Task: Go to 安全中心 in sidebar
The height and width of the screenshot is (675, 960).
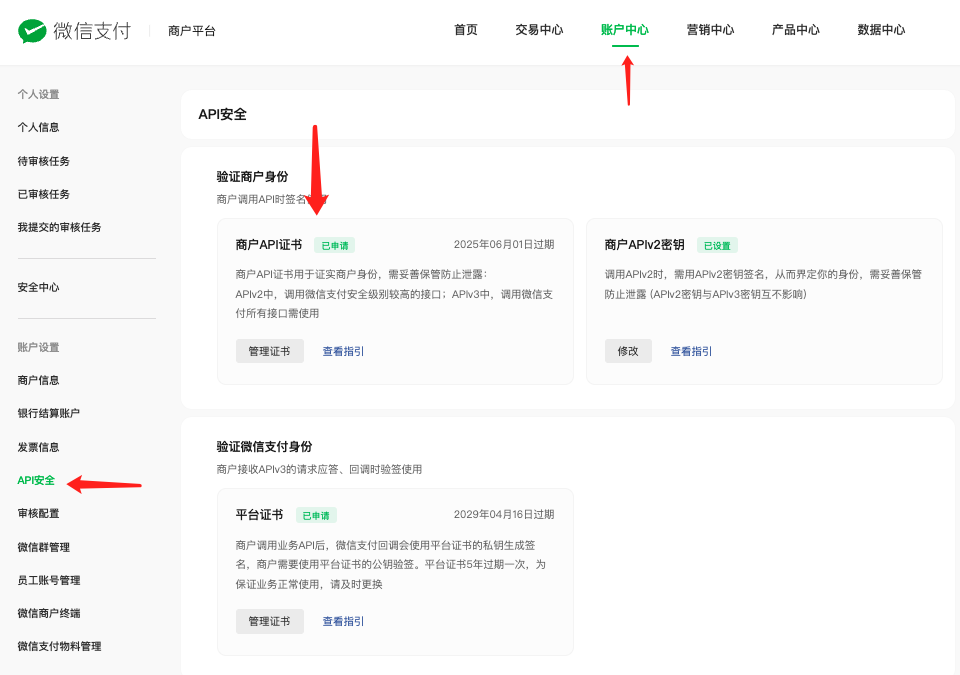Action: (39, 287)
